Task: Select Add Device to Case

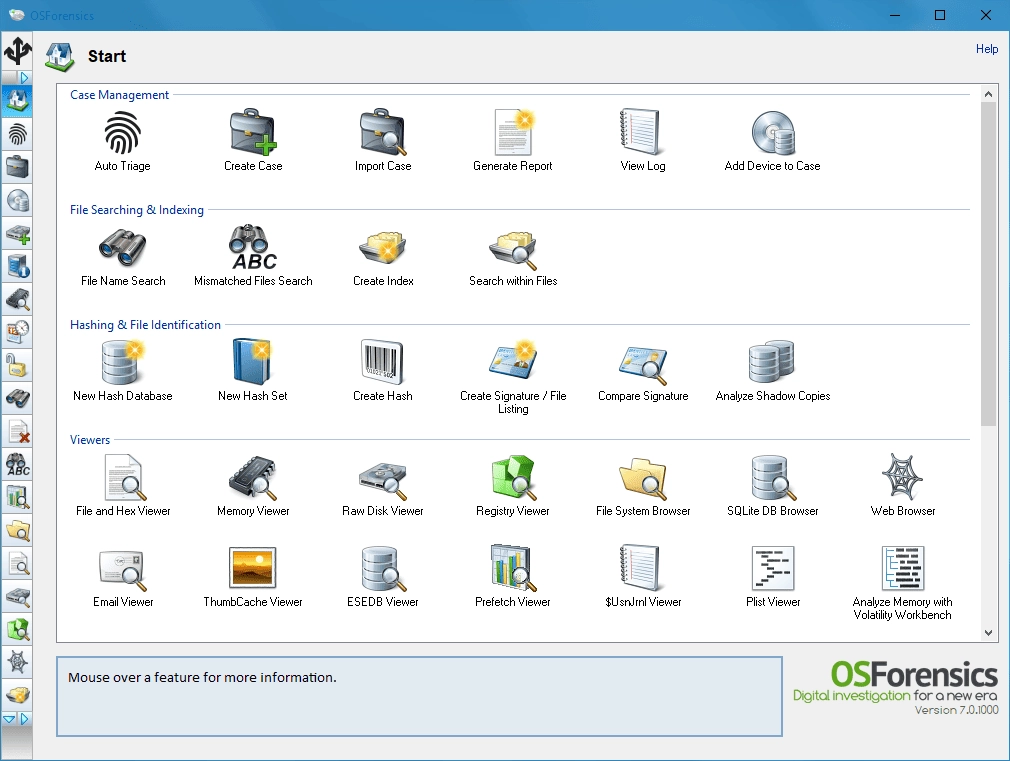Action: [772, 140]
